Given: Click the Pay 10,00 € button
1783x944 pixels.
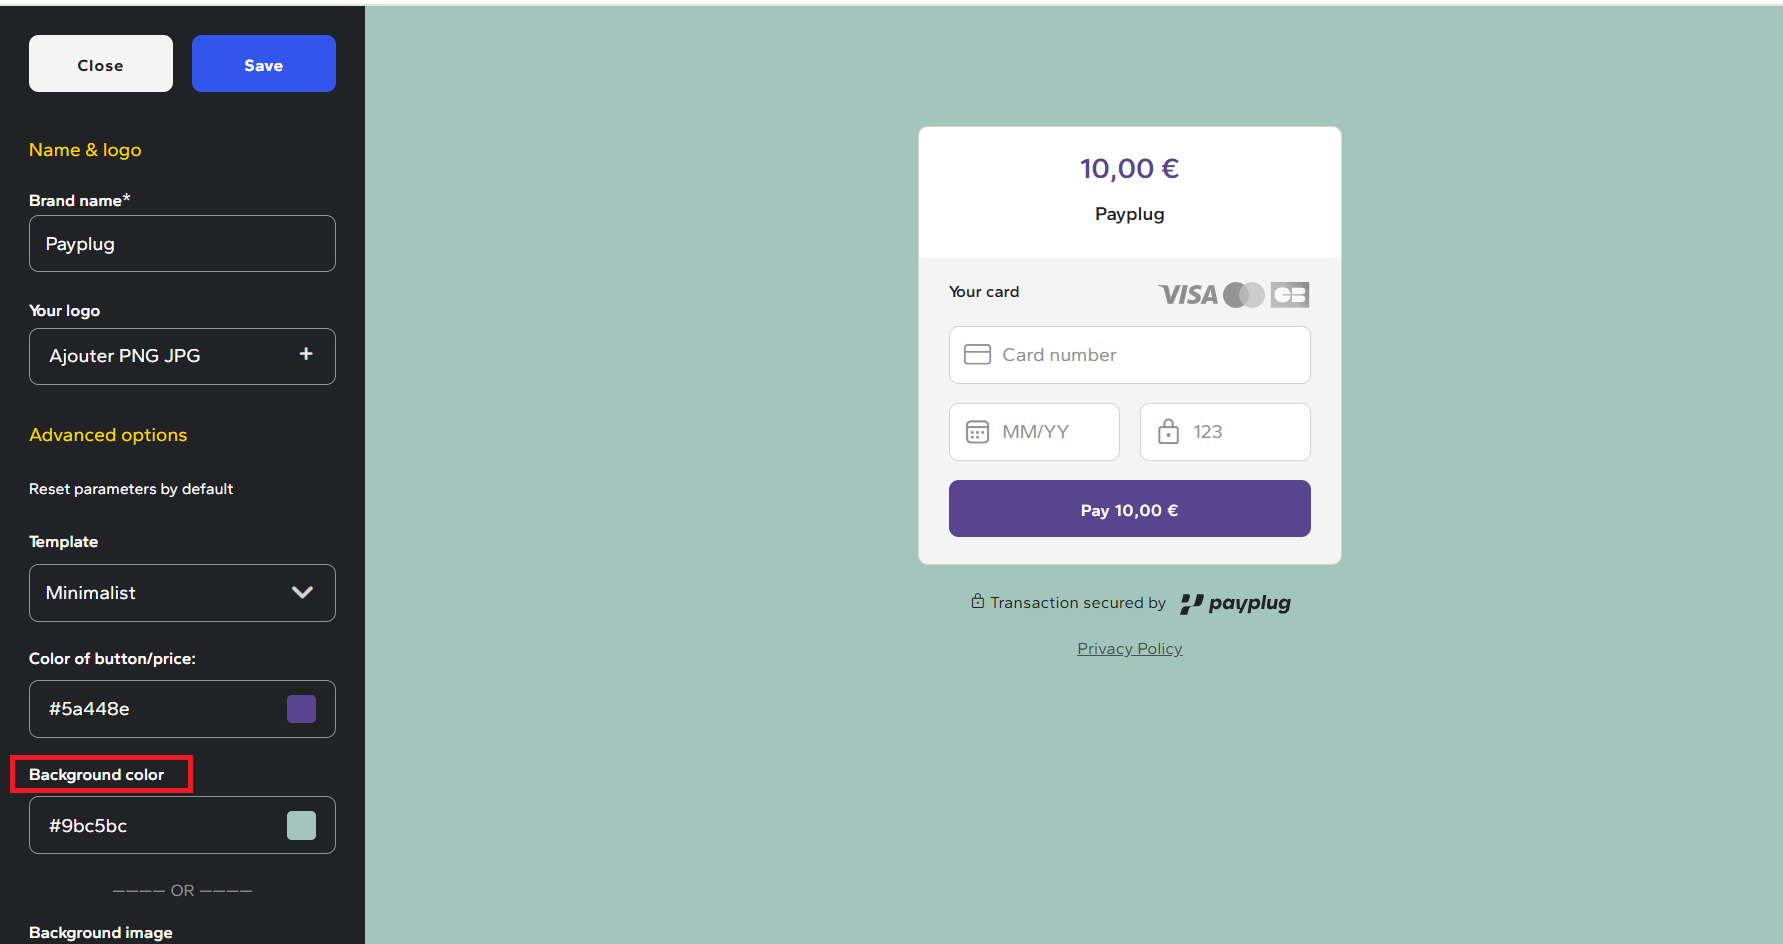Looking at the screenshot, I should pyautogui.click(x=1130, y=509).
